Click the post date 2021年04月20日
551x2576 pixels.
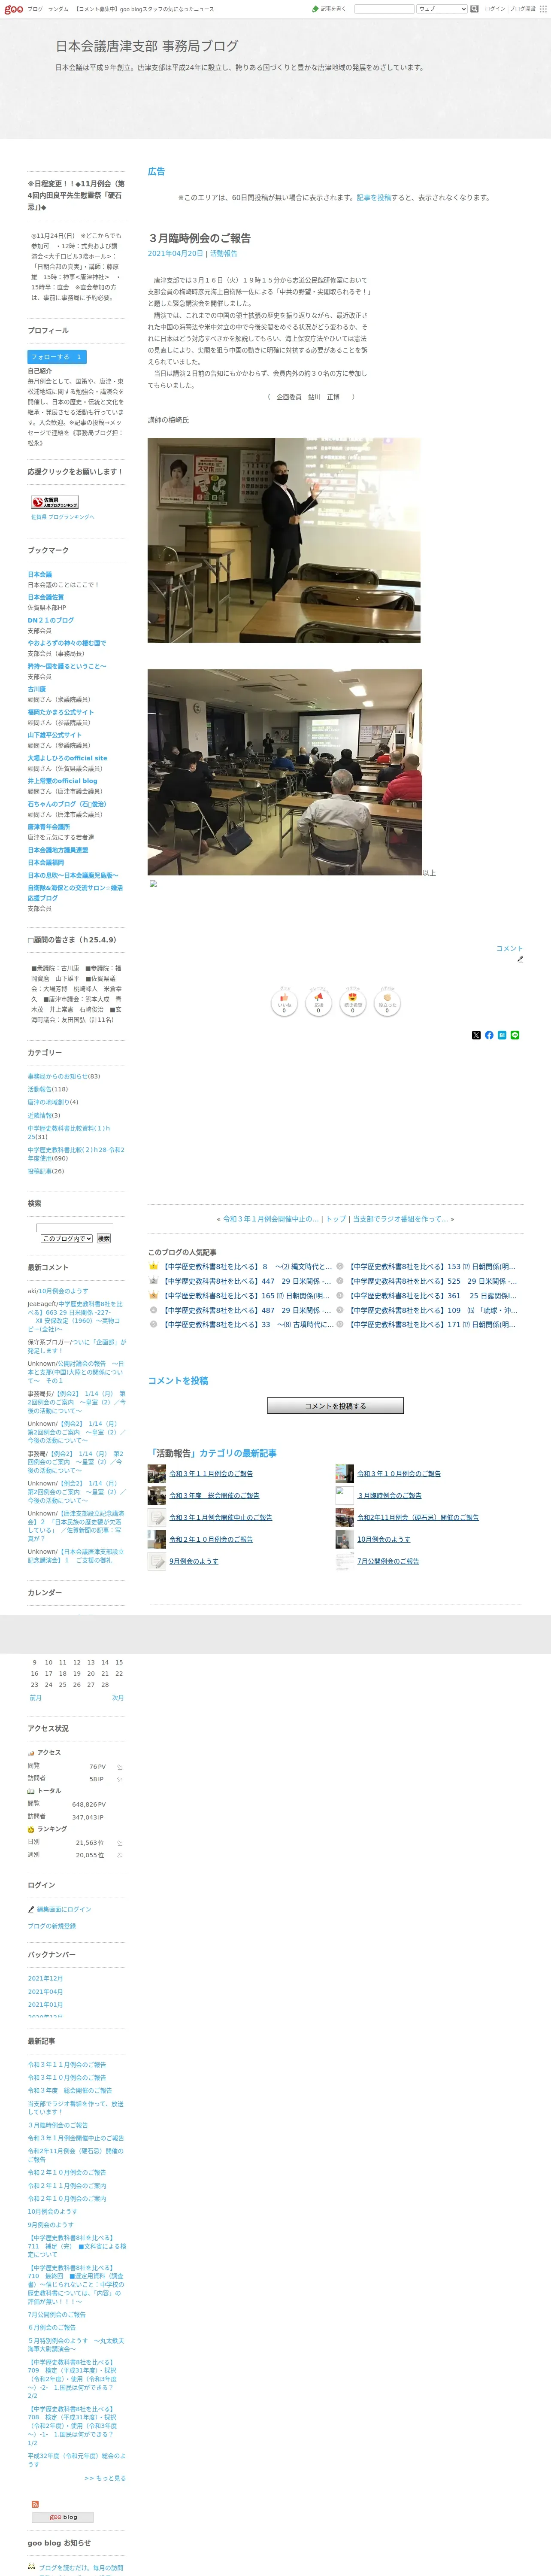click(175, 254)
